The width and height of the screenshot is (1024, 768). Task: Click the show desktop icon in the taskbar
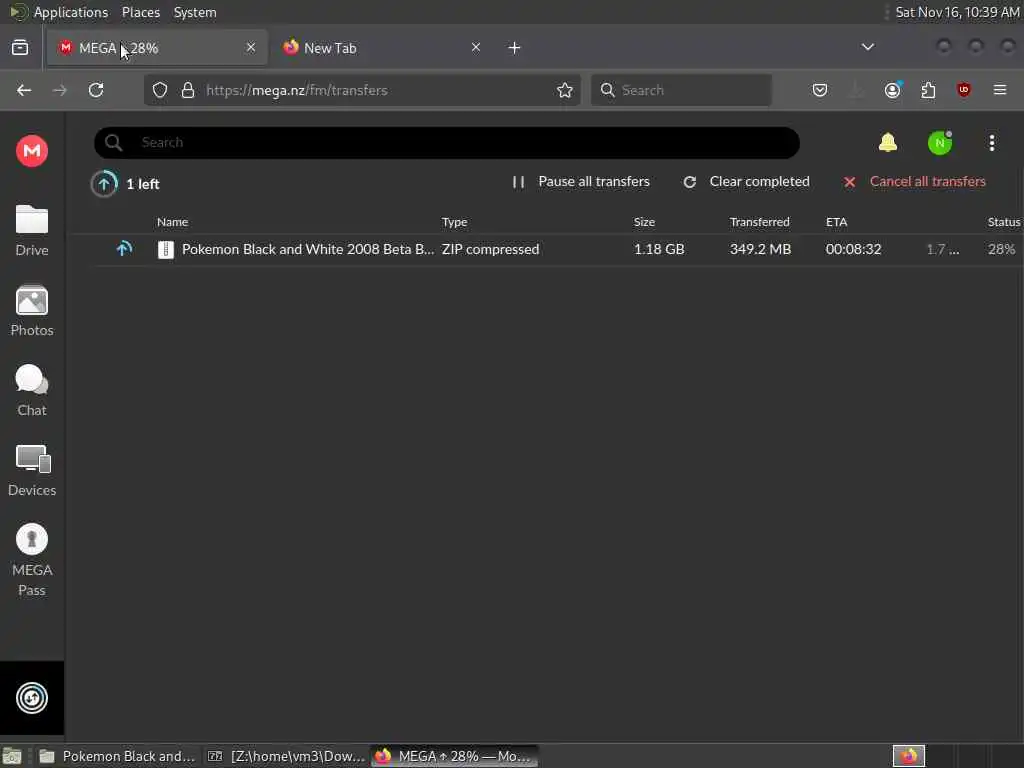pos(12,757)
